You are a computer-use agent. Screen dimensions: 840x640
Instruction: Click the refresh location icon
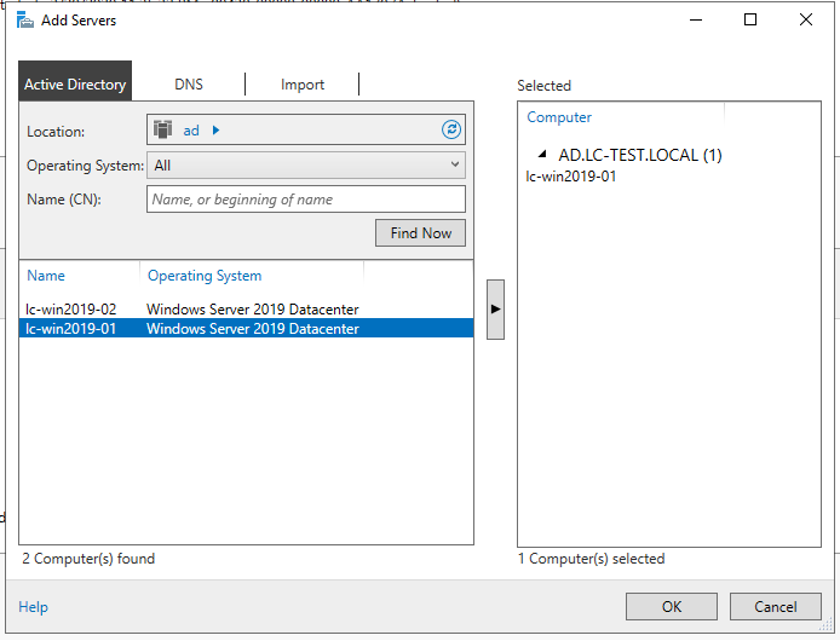452,130
